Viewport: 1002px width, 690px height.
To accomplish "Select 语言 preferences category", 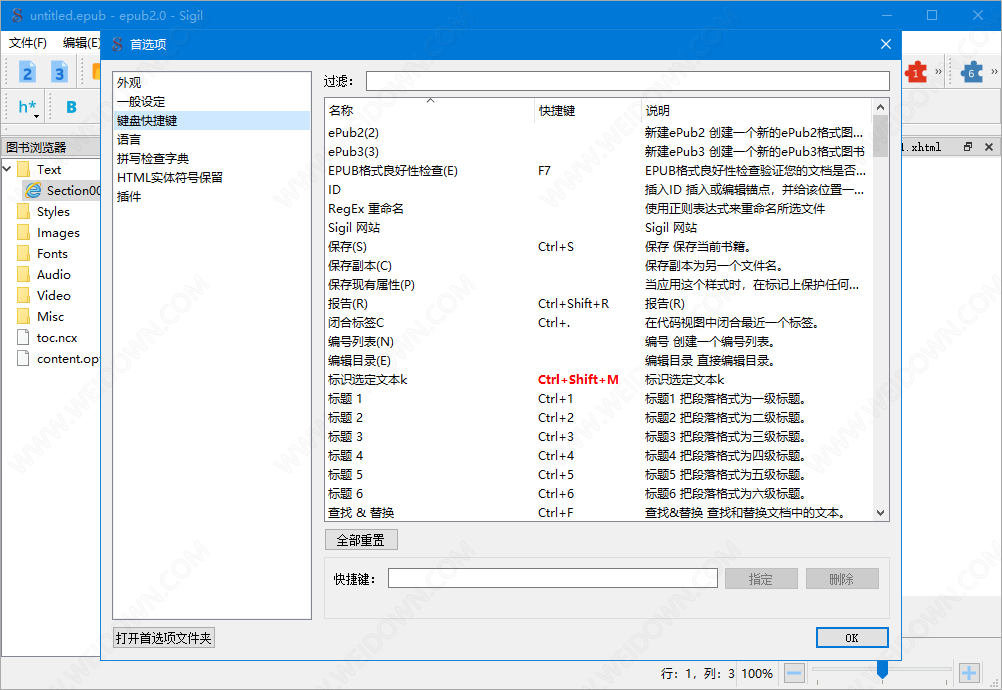I will [212, 139].
